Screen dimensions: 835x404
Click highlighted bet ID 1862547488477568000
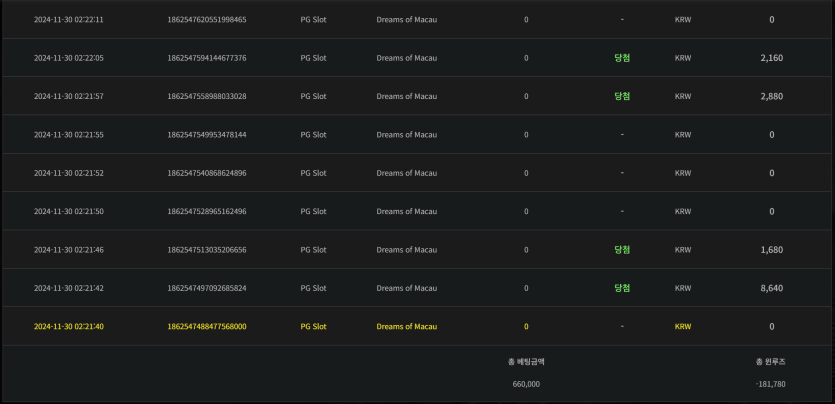tap(207, 326)
